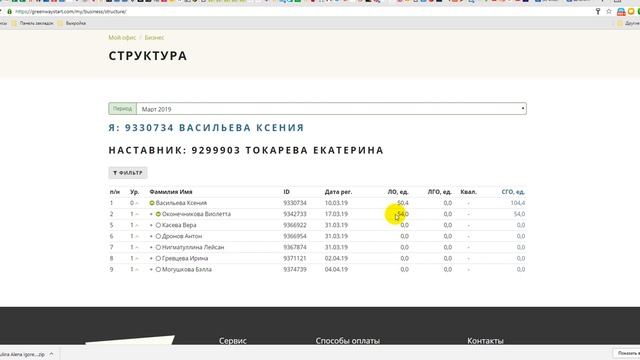Click the downloaded zip file in downloads bar
The image size is (640, 360).
[22, 354]
